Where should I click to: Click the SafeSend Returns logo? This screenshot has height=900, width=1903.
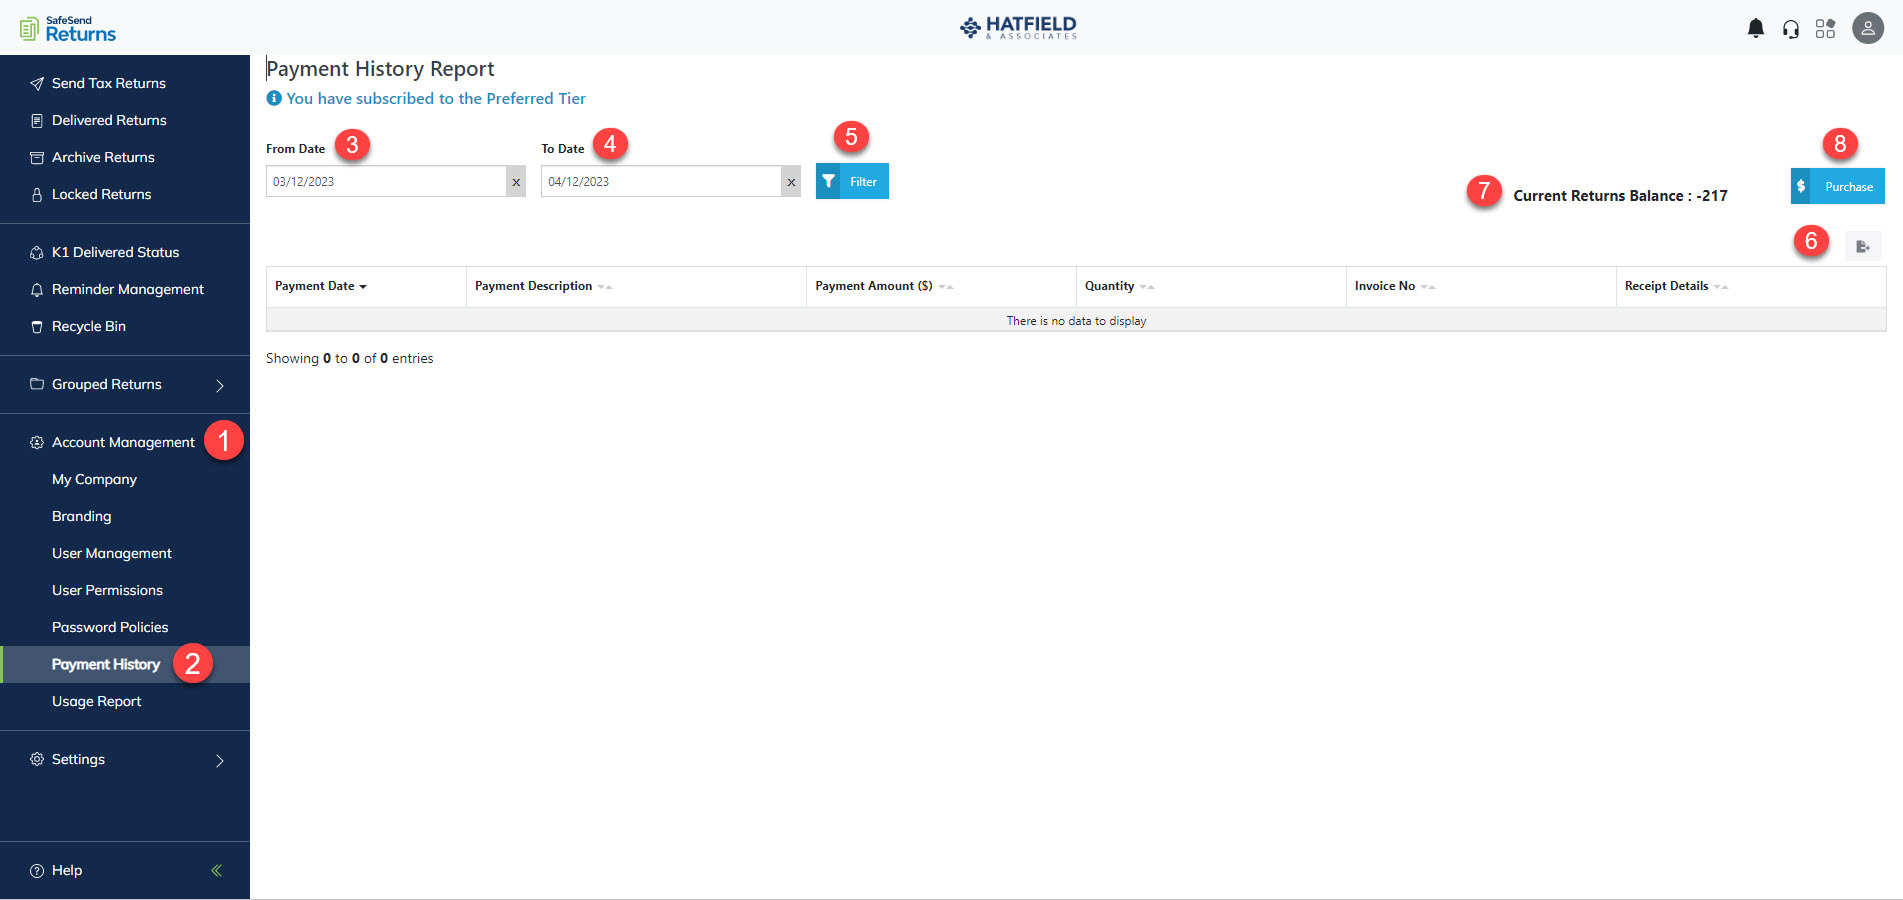tap(65, 28)
